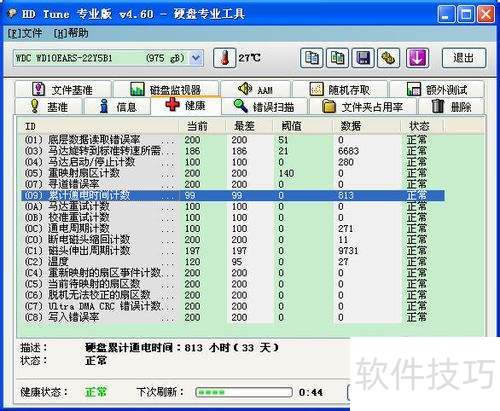
Task: Switch to the 基准 tab
Action: 49,107
